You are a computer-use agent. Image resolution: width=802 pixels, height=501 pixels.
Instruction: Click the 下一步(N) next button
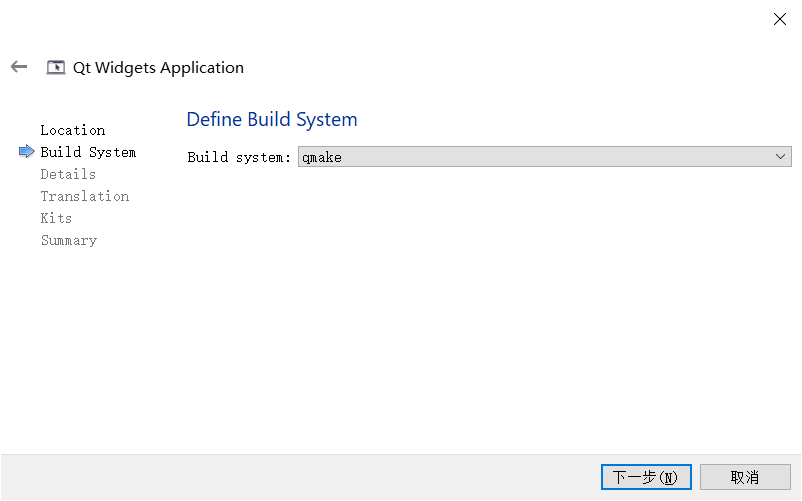tap(646, 477)
